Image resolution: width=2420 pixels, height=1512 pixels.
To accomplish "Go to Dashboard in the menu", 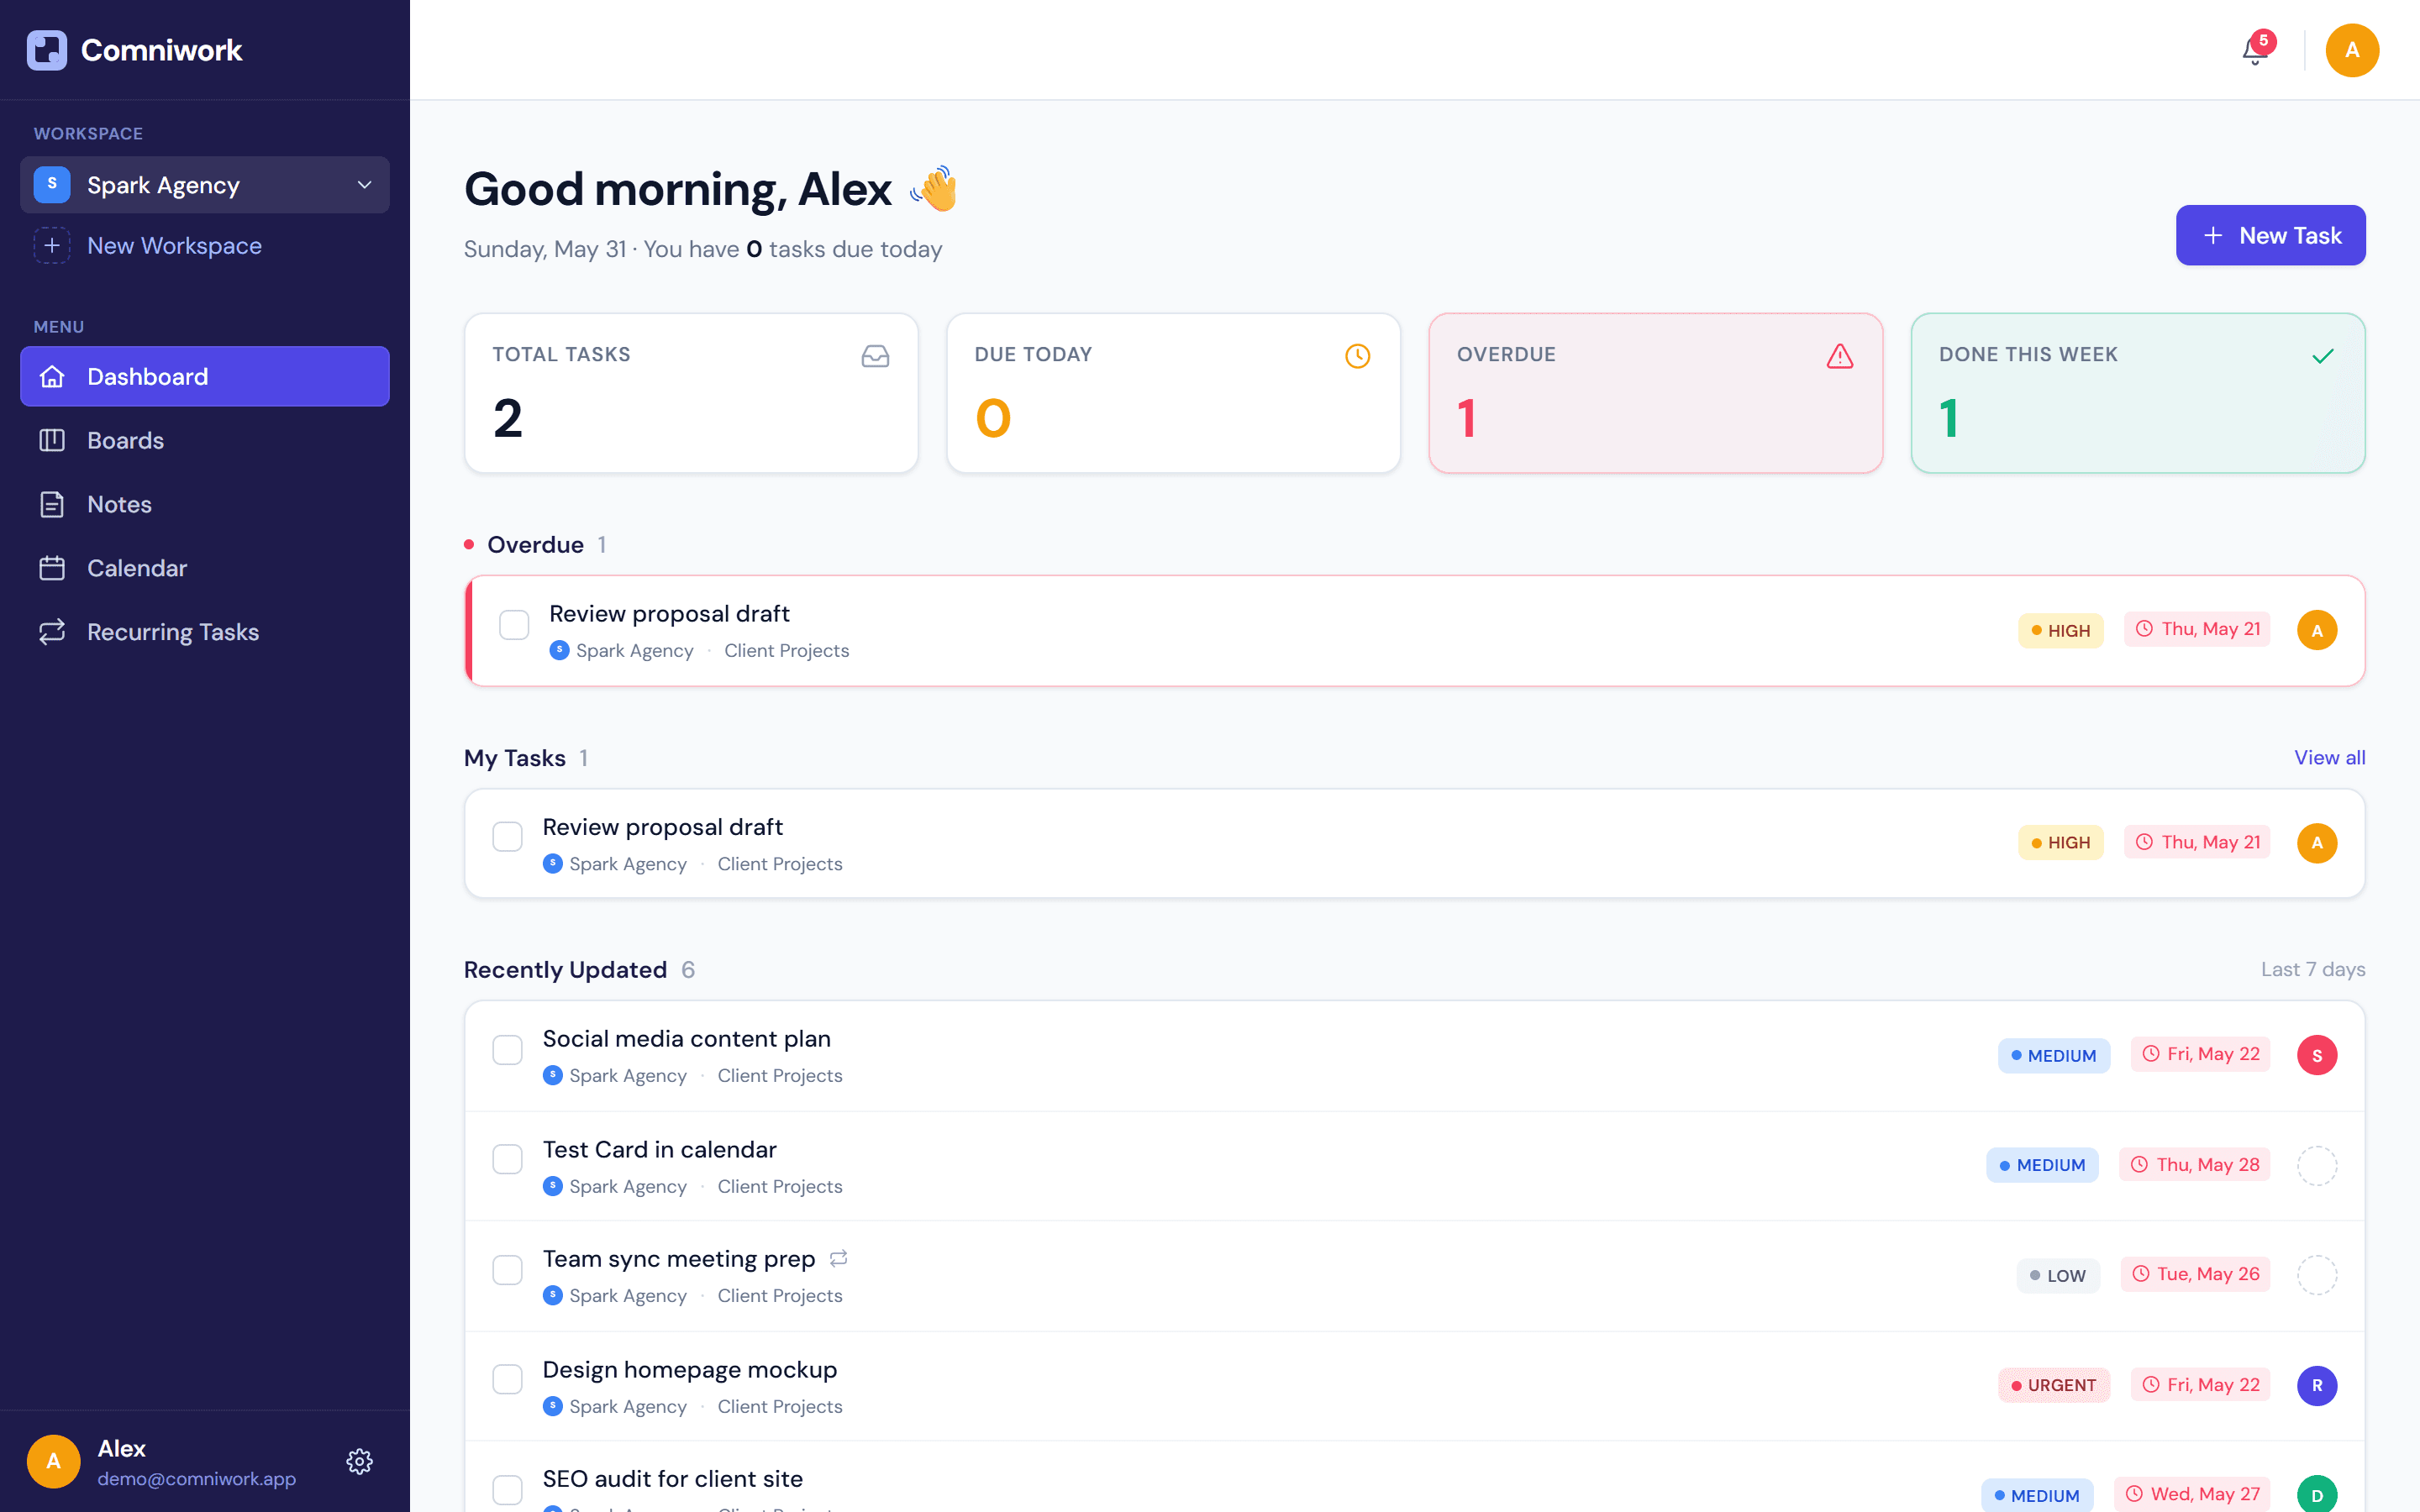I will tap(205, 376).
